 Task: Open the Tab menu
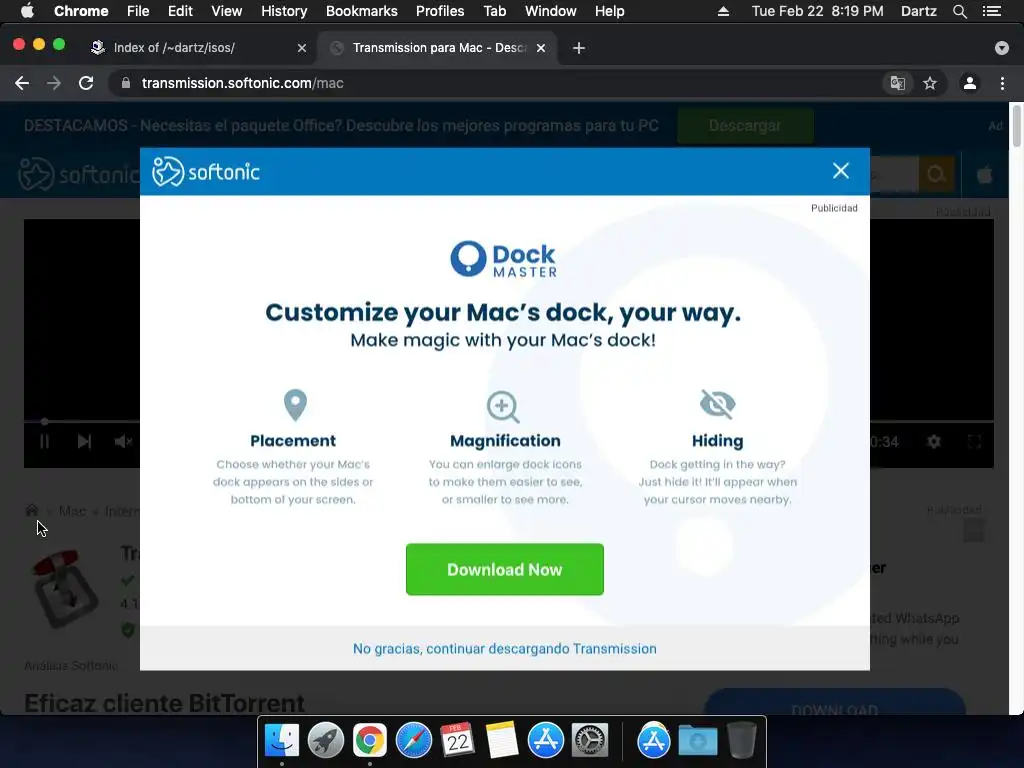tap(495, 11)
